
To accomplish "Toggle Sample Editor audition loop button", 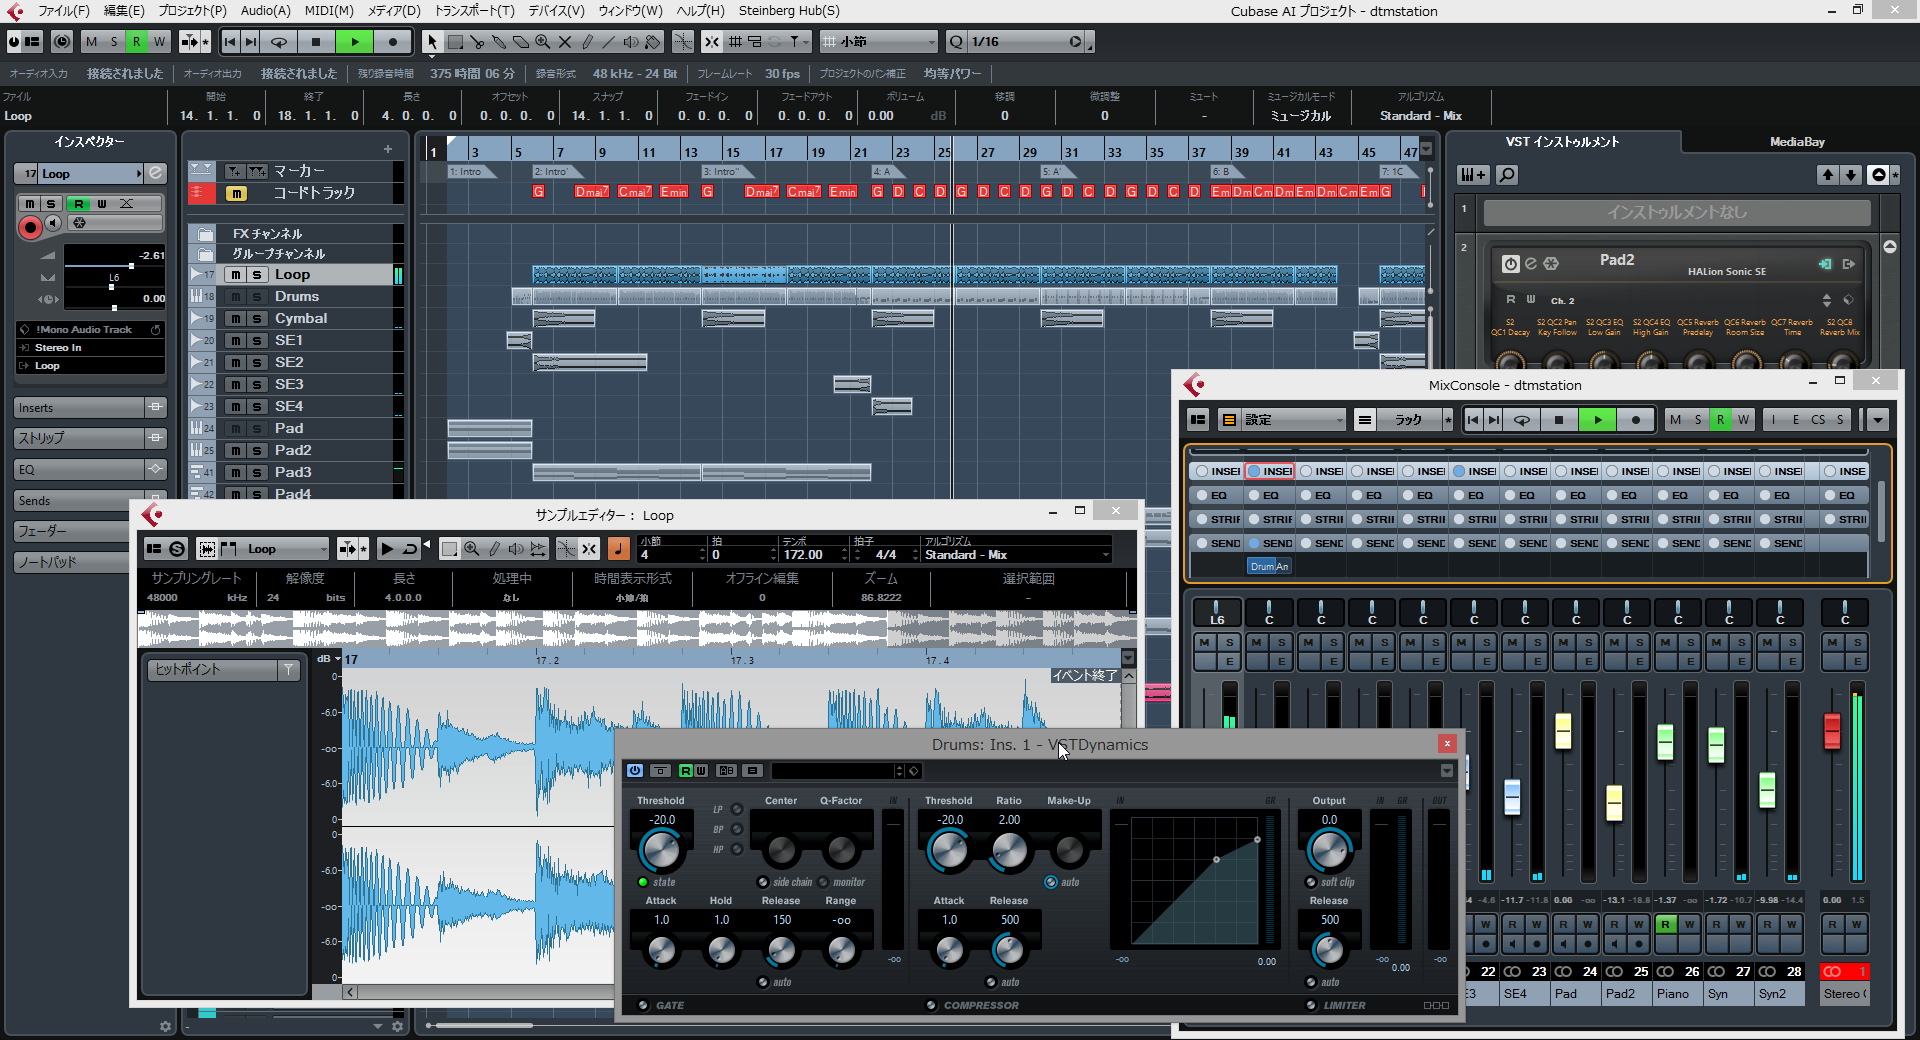I will coord(410,549).
